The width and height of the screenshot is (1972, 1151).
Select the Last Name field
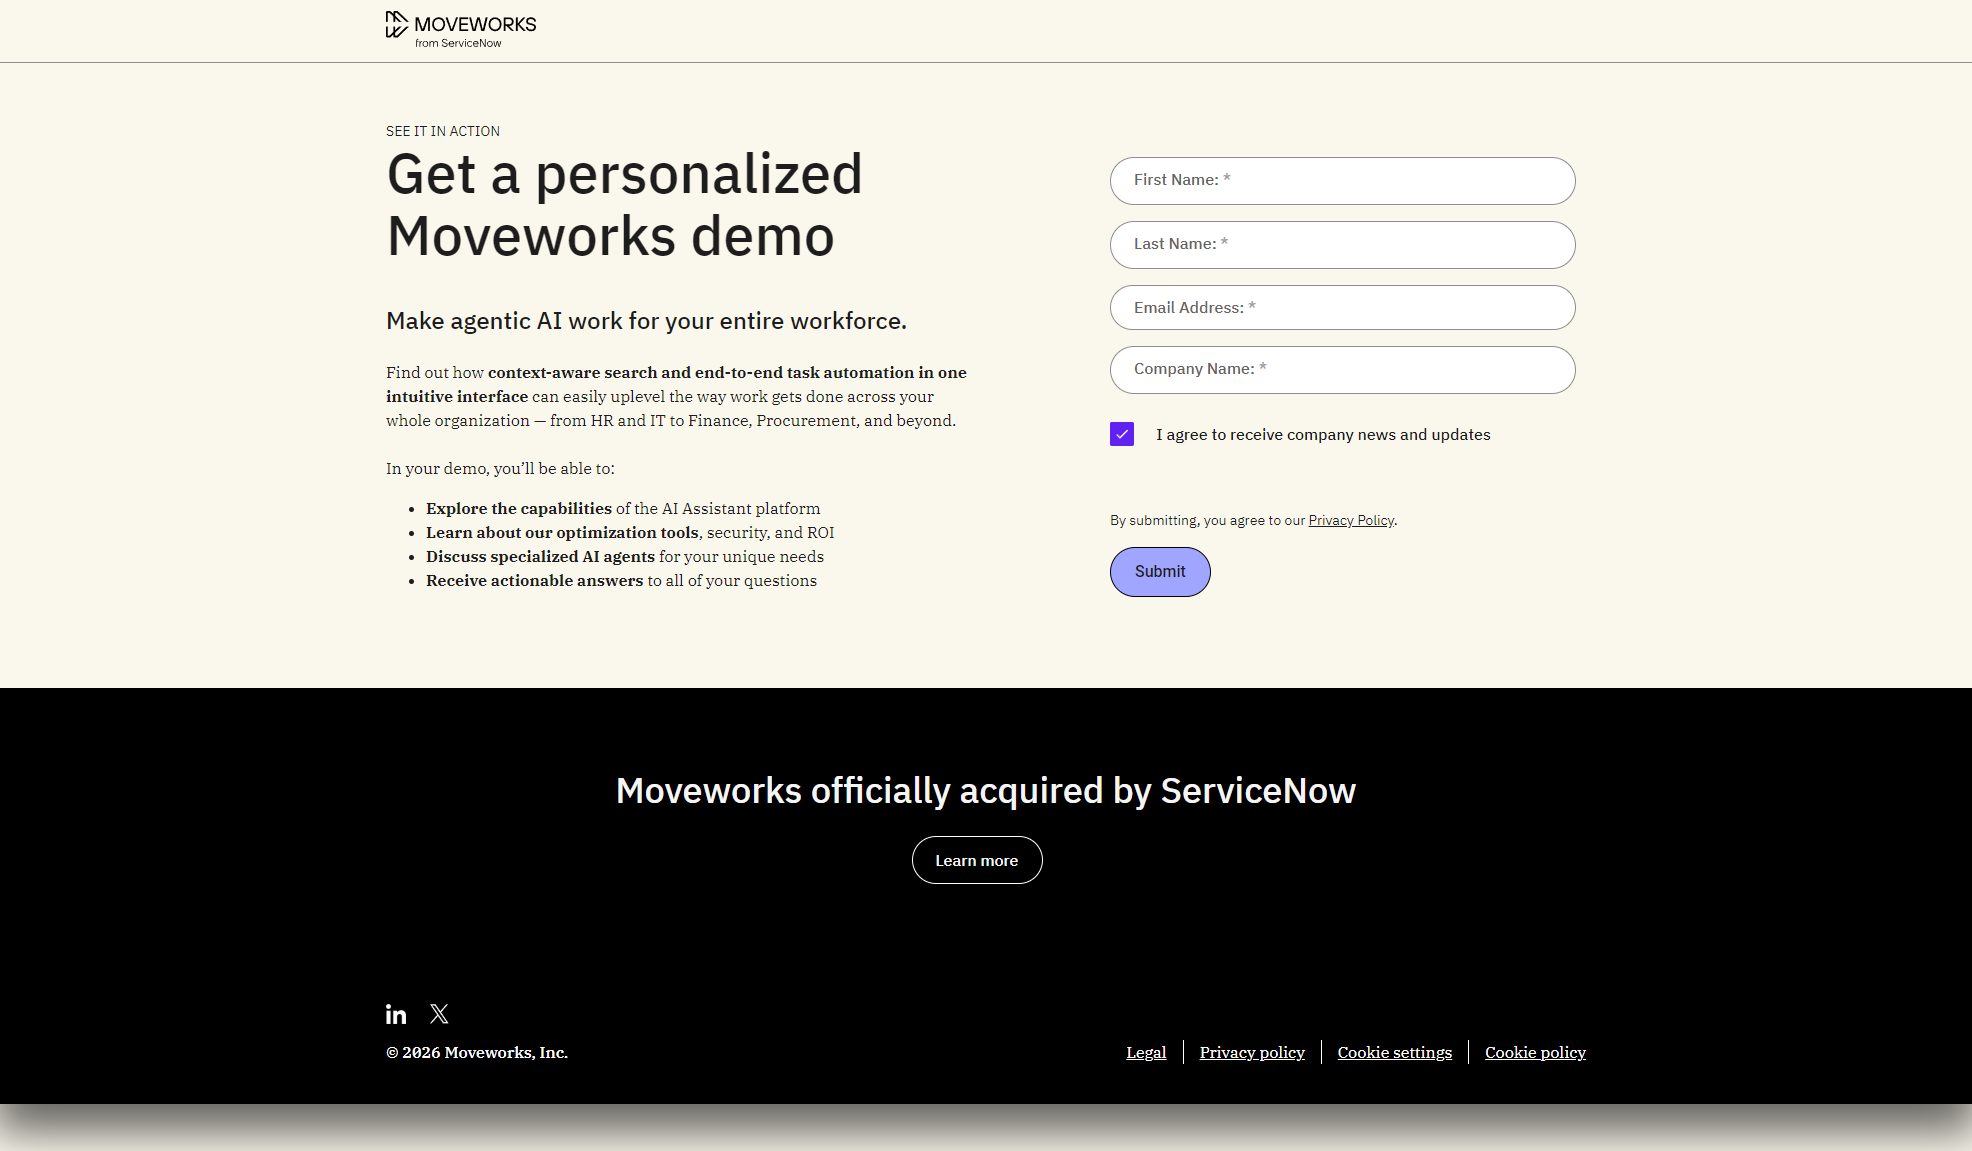point(1342,244)
